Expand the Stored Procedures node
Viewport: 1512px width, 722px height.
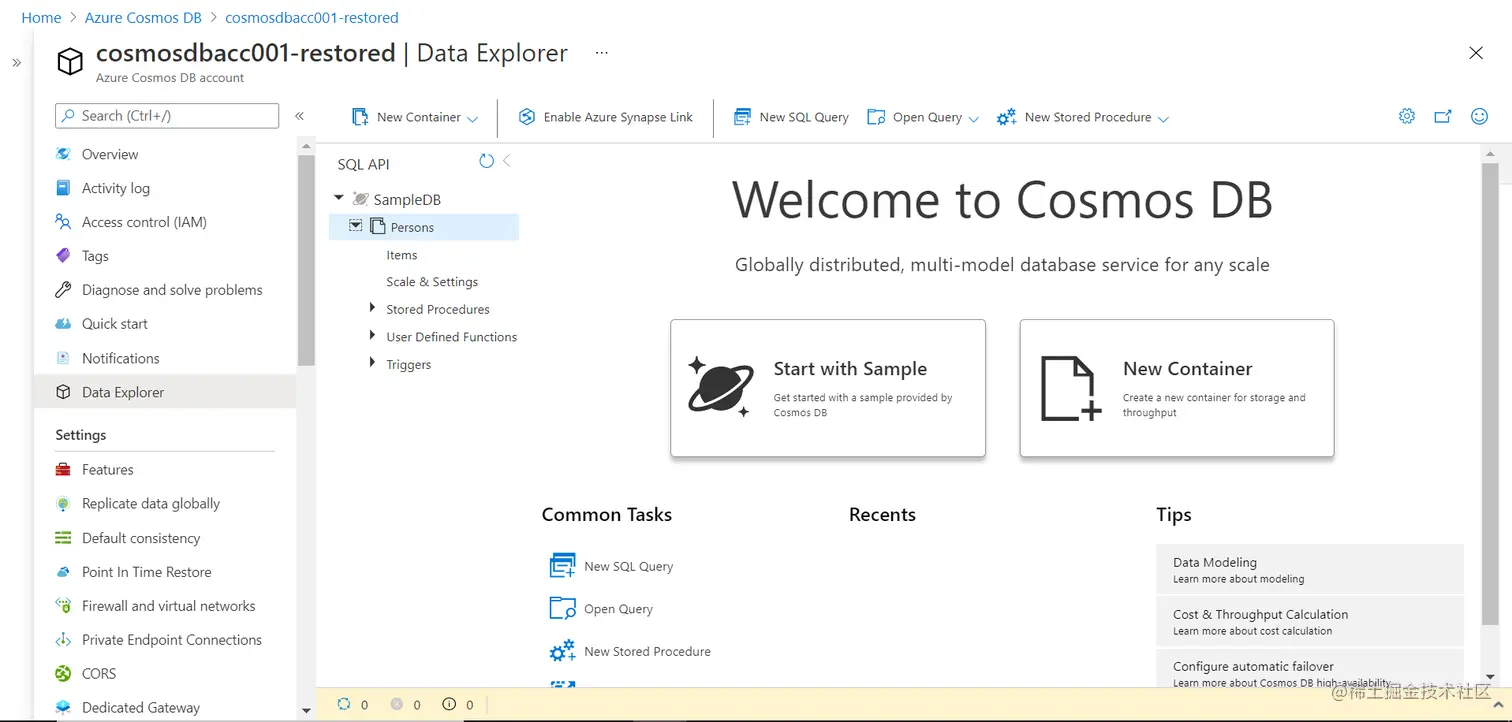tap(373, 308)
